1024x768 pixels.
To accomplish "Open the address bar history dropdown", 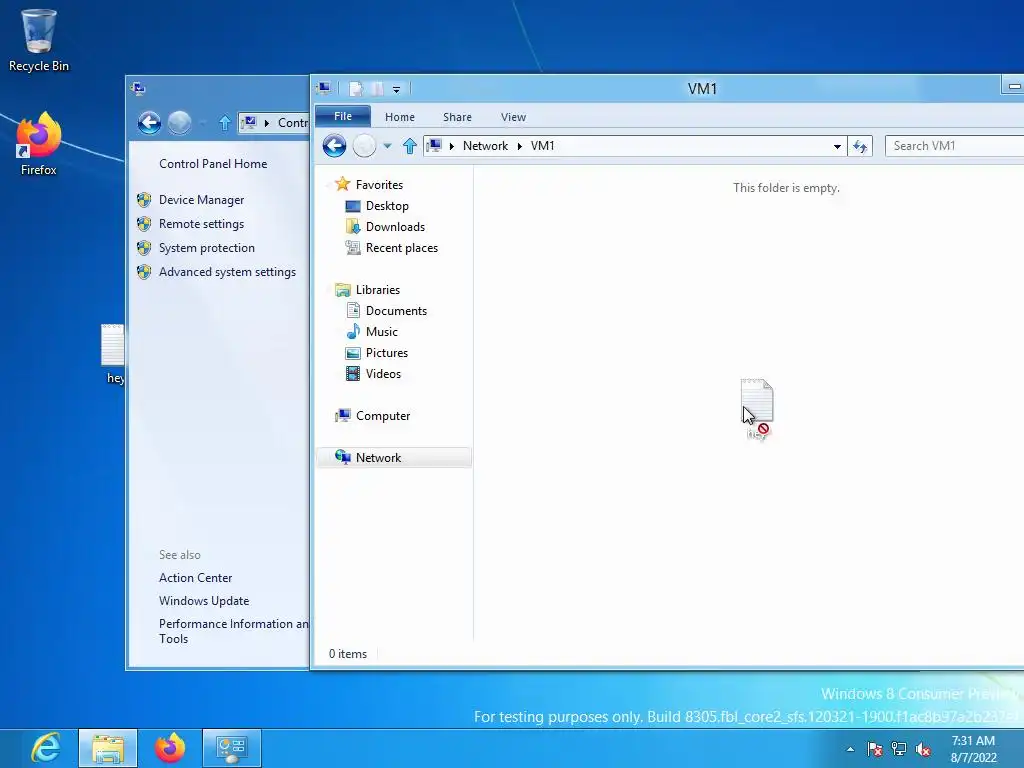I will click(837, 146).
